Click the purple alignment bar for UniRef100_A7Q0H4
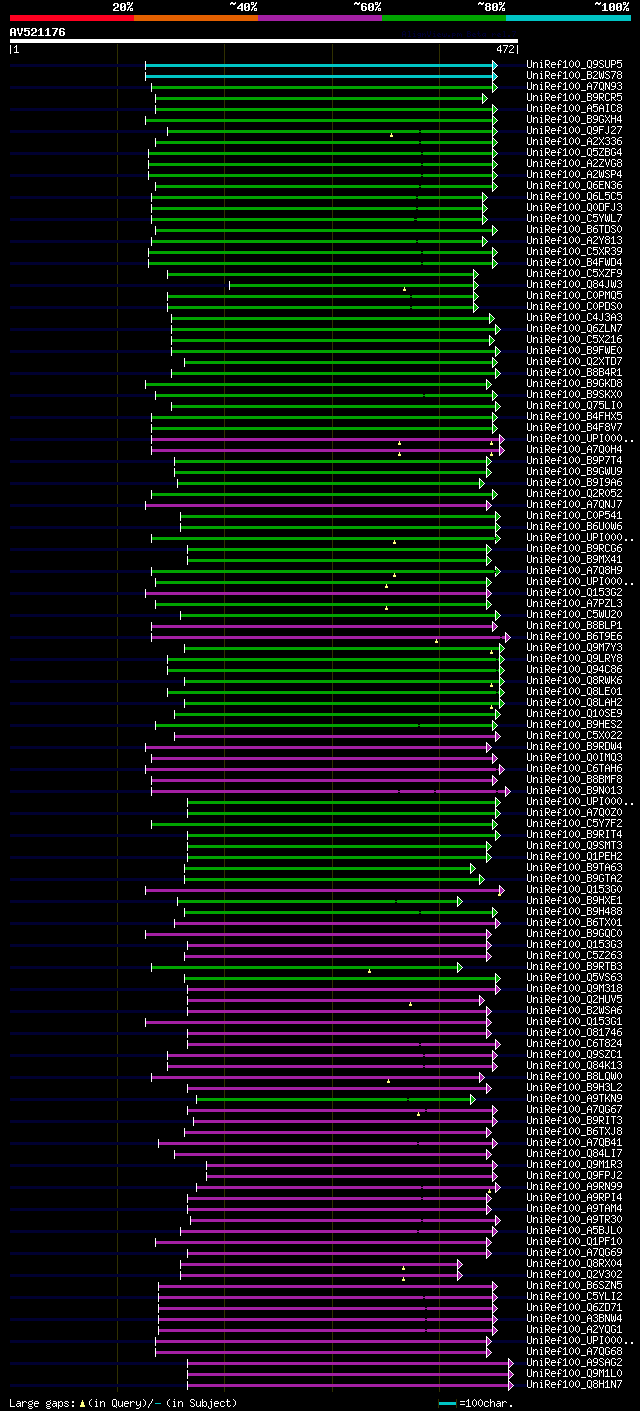640x1411 pixels. point(328,450)
